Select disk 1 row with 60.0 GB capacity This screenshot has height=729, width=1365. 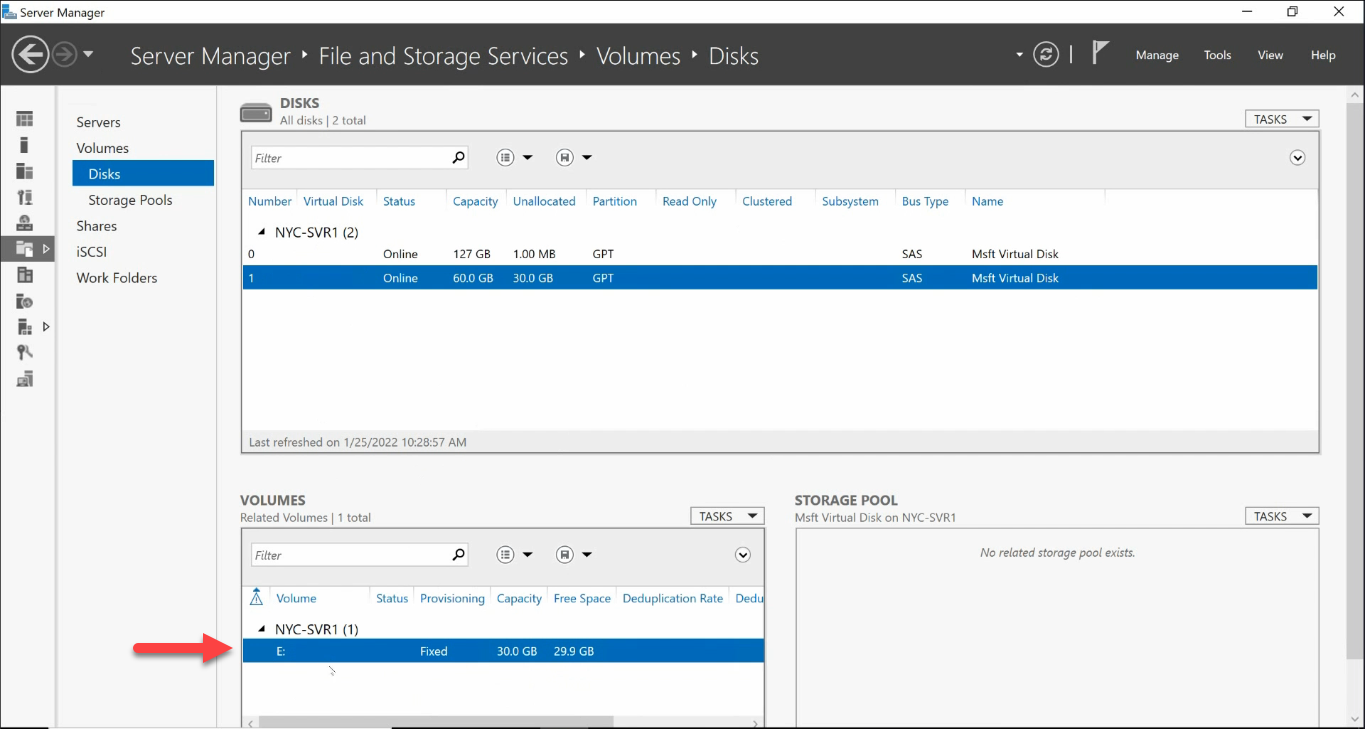[779, 278]
